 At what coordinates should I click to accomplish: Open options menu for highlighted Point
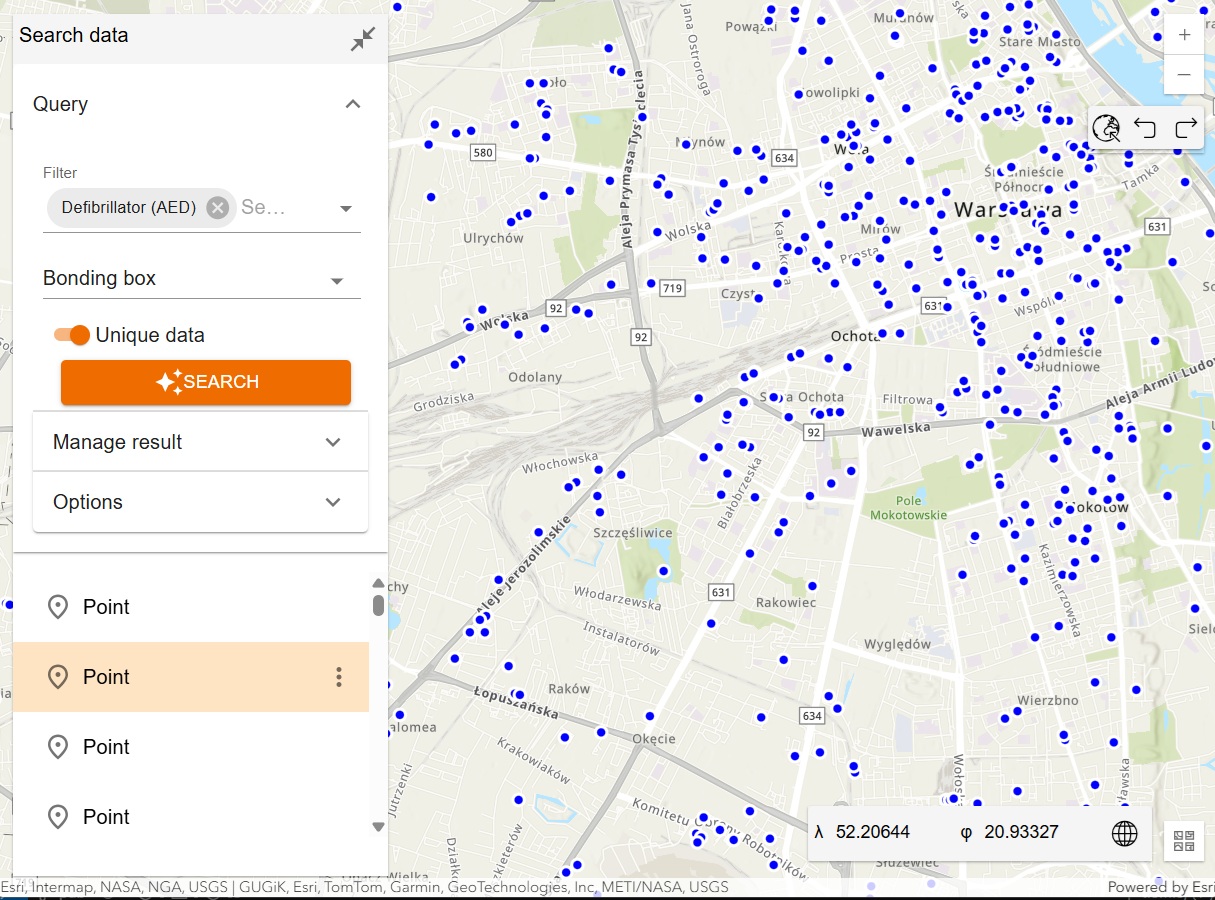(339, 677)
